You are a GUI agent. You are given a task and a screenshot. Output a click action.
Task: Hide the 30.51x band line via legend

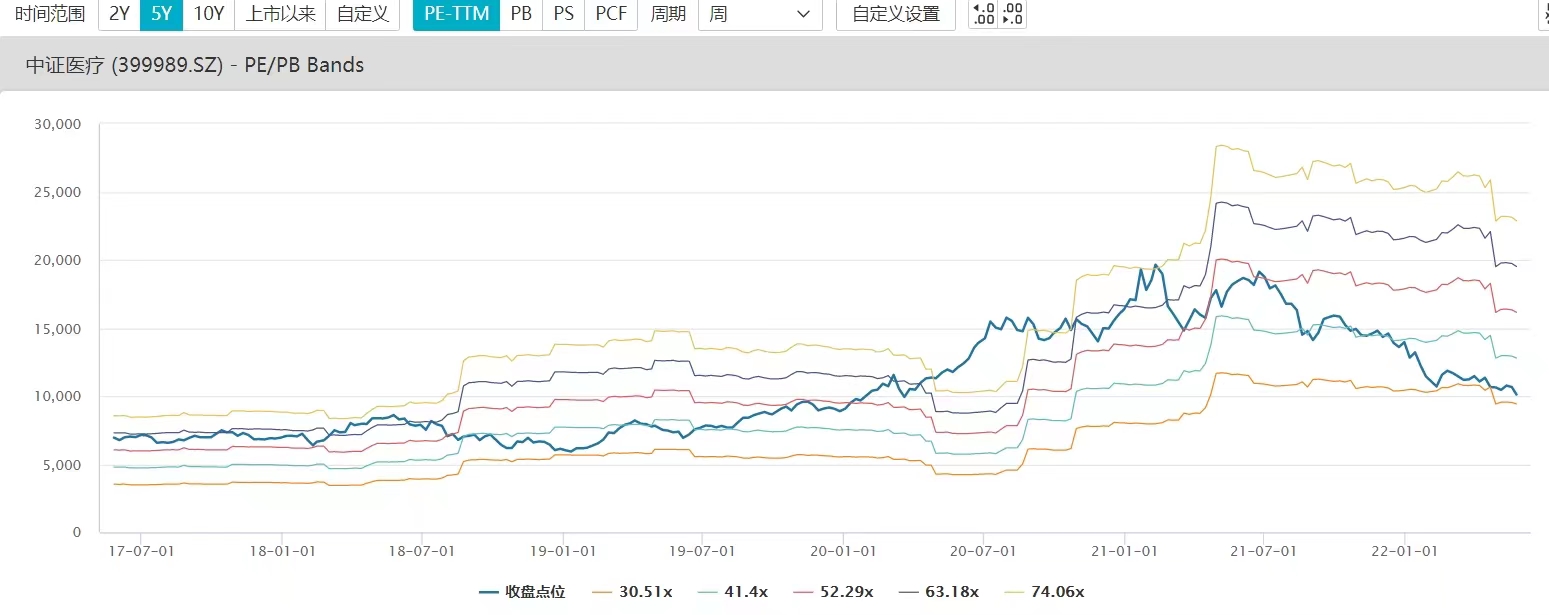[x=631, y=592]
